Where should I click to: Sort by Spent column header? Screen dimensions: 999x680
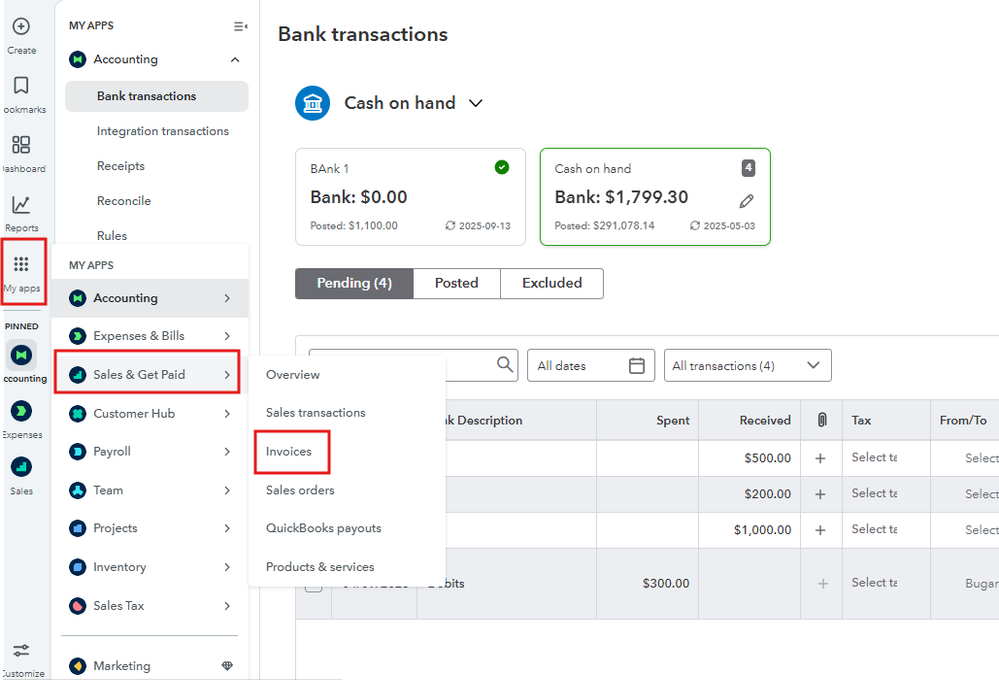[672, 421]
